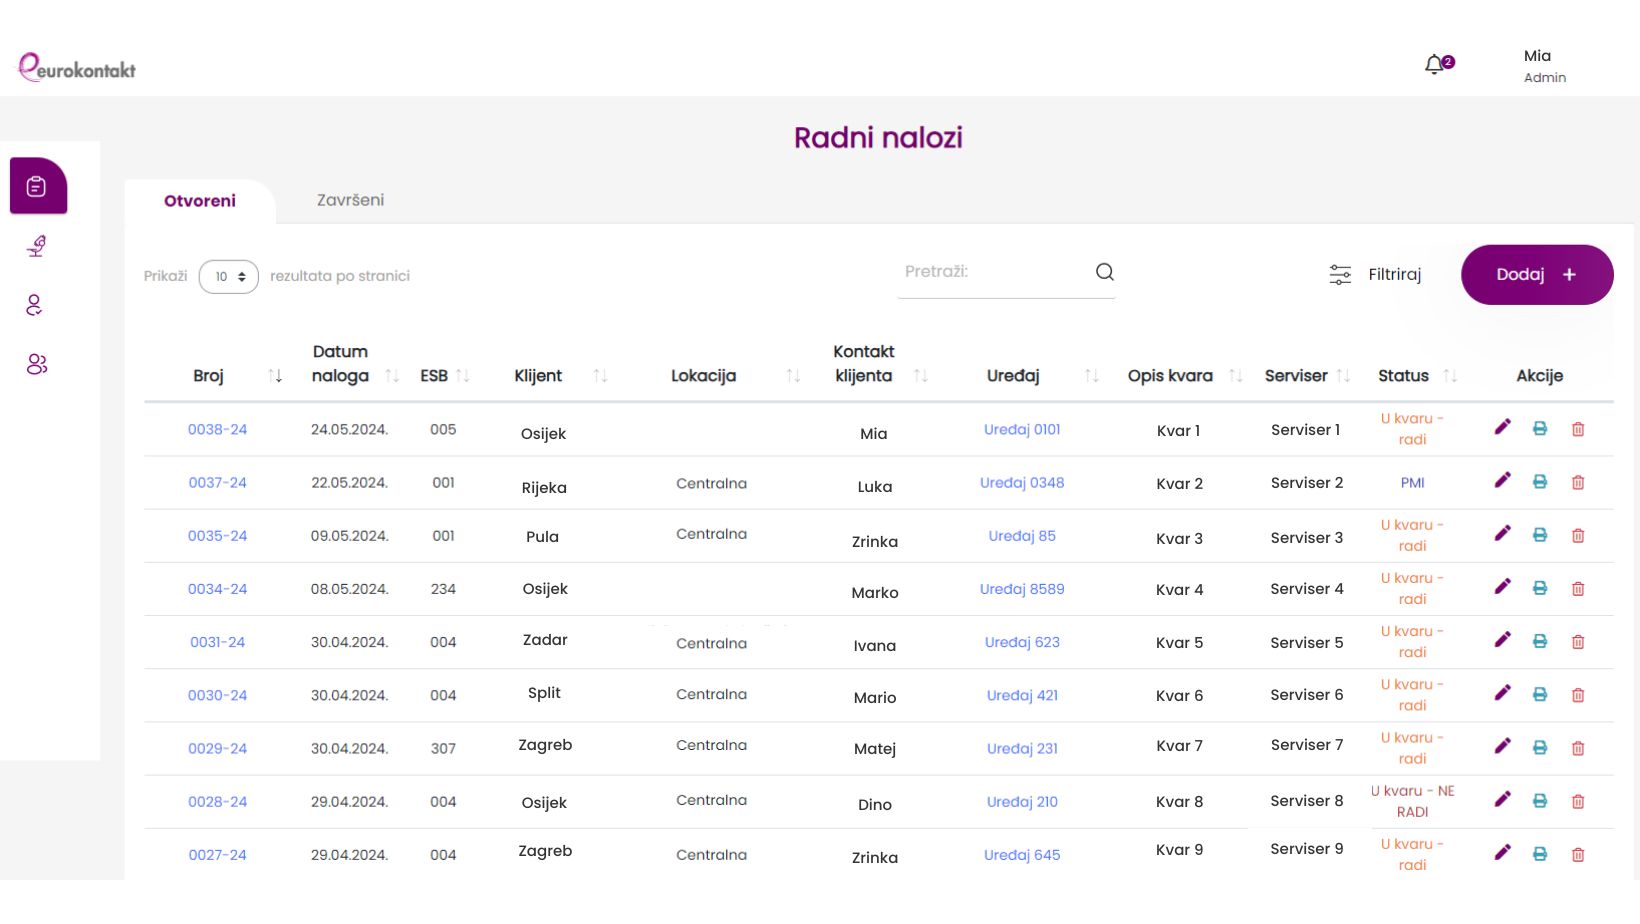1640x924 pixels.
Task: Print work order 0037-24
Action: click(x=1540, y=482)
